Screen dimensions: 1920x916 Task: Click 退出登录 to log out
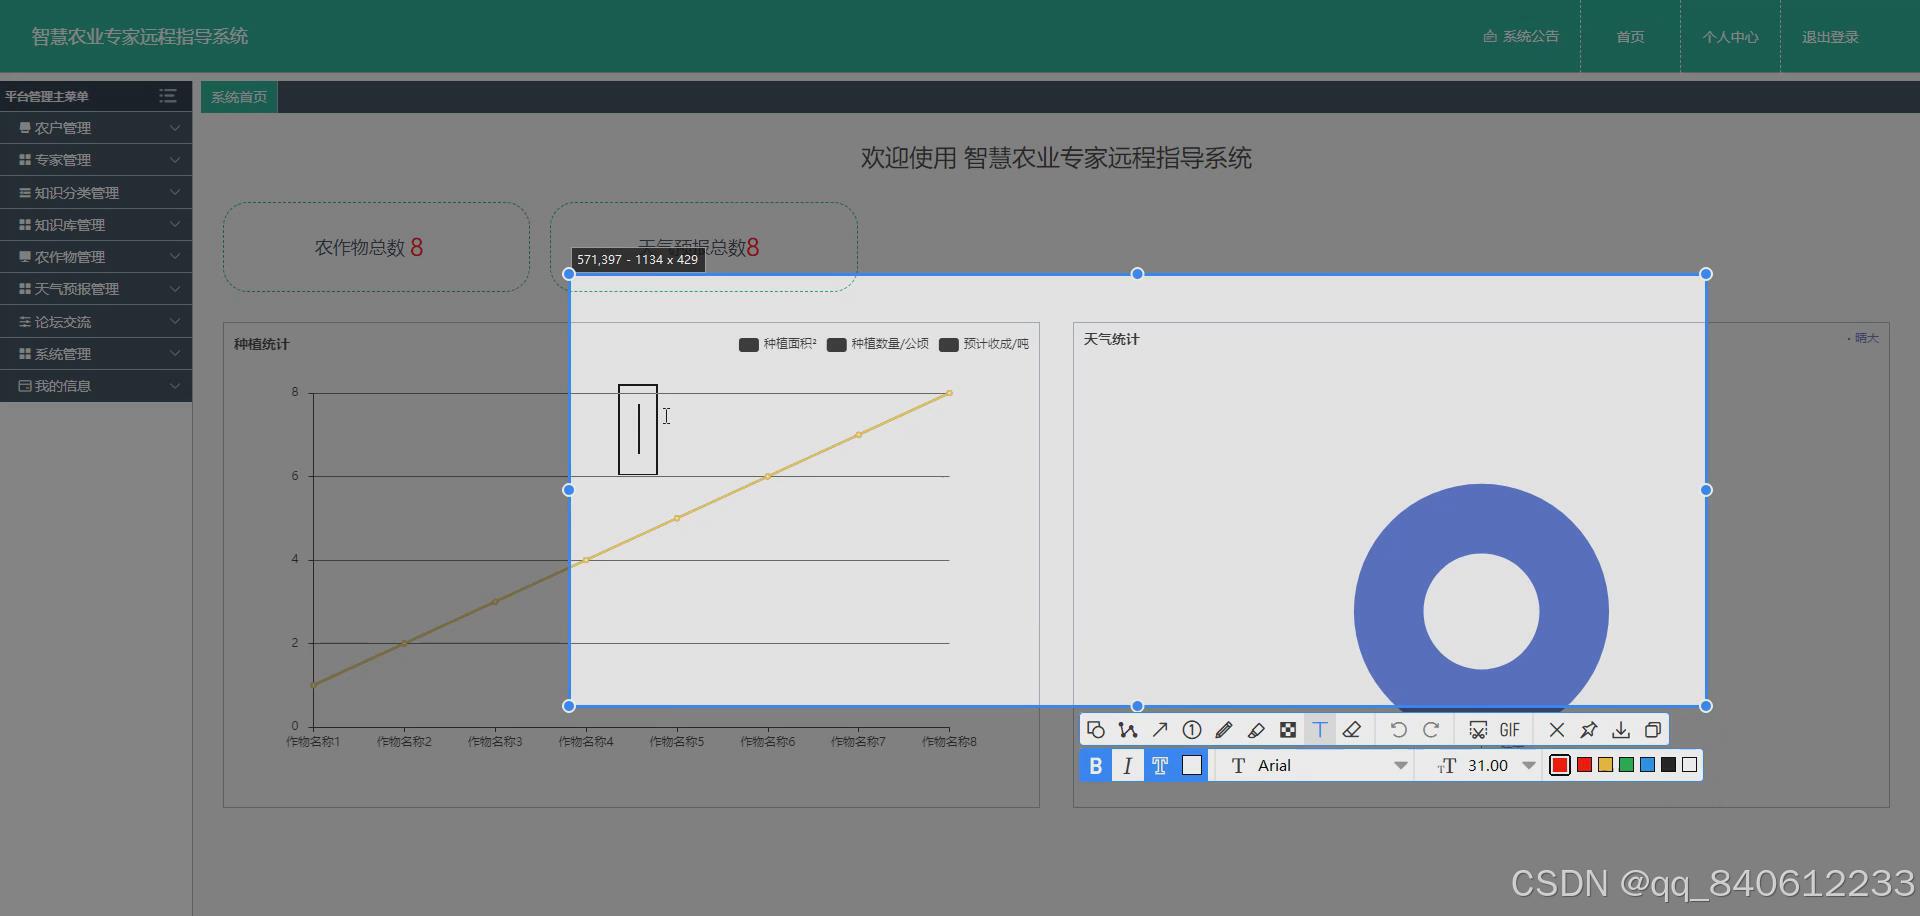click(x=1830, y=37)
